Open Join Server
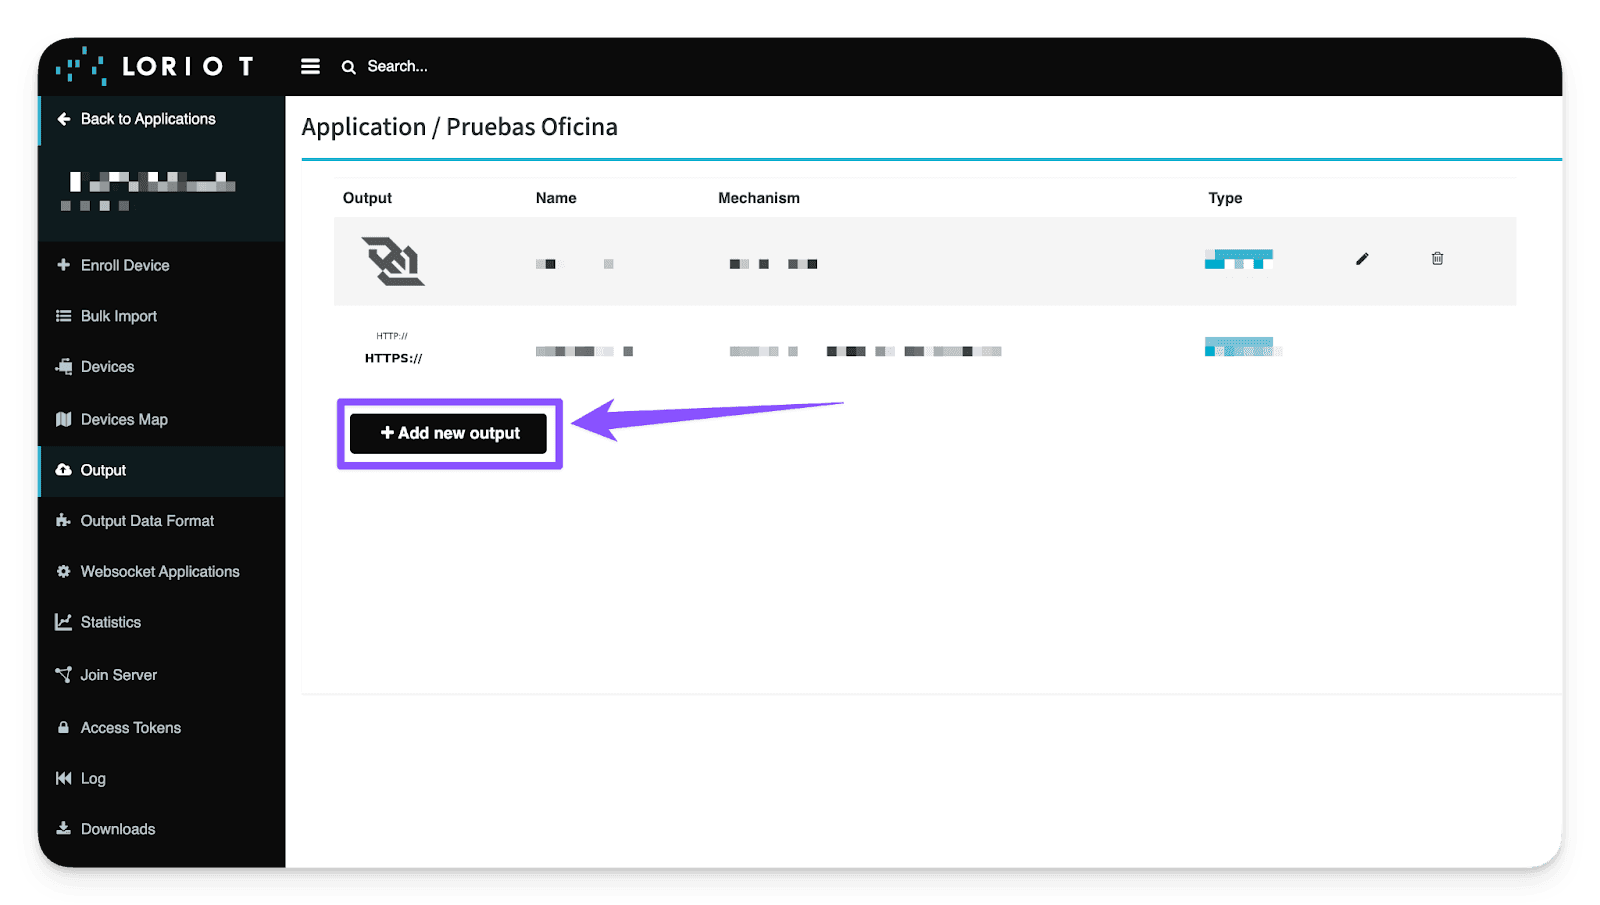Screen dimensions: 1600x905 point(119,675)
